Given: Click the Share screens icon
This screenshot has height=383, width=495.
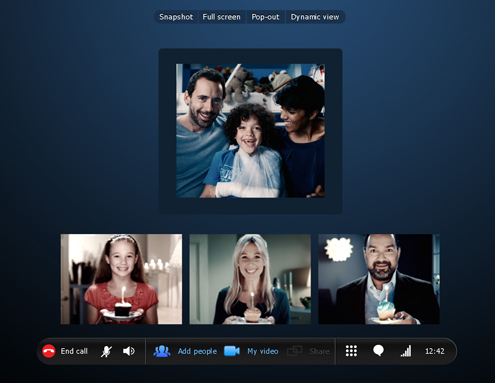Looking at the screenshot, I should [295, 351].
